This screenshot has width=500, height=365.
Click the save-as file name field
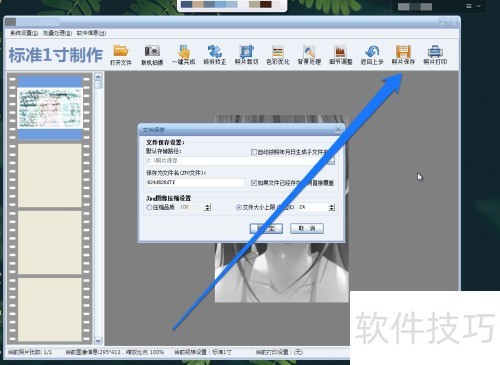tap(195, 183)
